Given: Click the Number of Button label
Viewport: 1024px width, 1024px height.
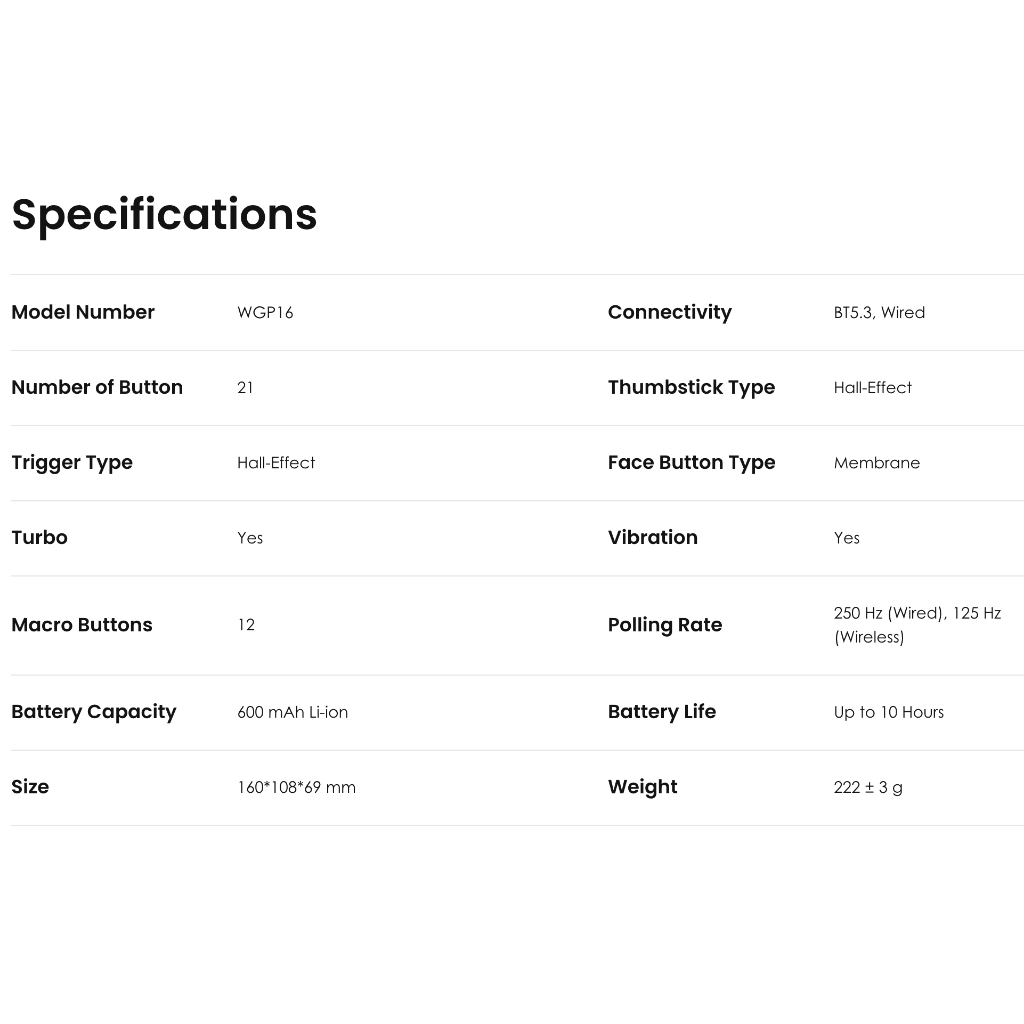Looking at the screenshot, I should pyautogui.click(x=97, y=387).
